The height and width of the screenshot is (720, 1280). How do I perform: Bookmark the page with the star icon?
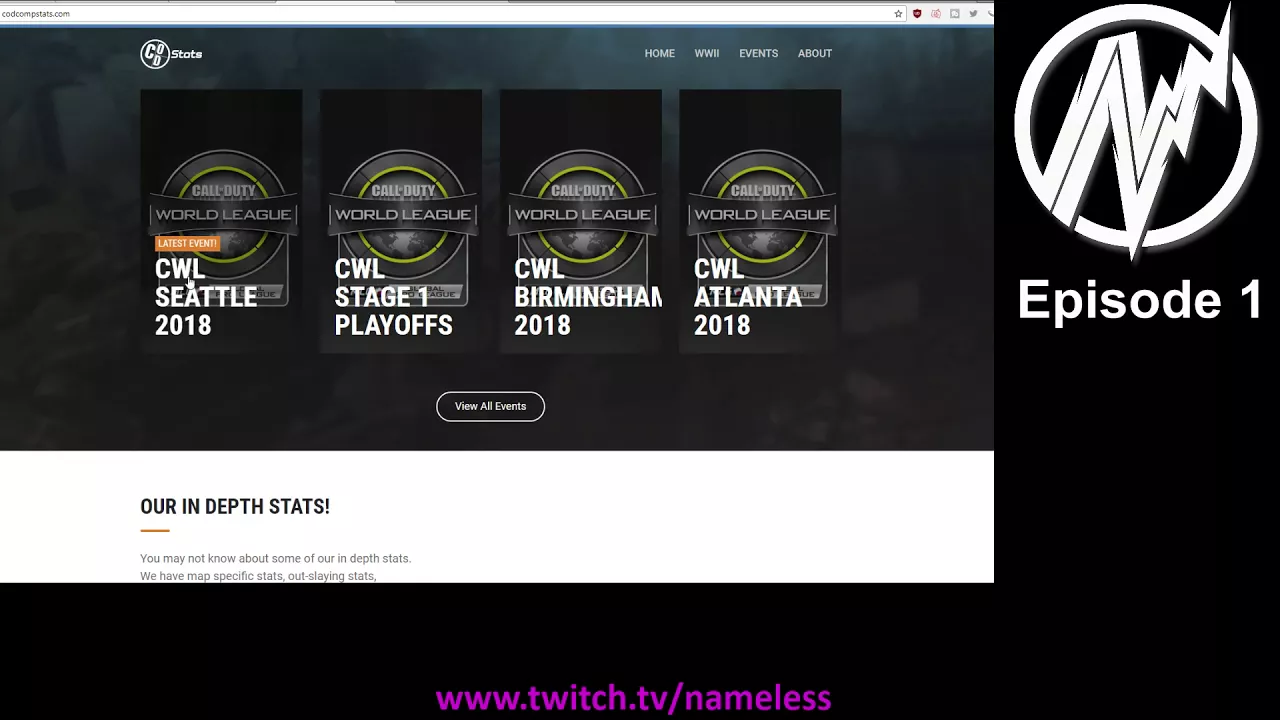point(898,14)
